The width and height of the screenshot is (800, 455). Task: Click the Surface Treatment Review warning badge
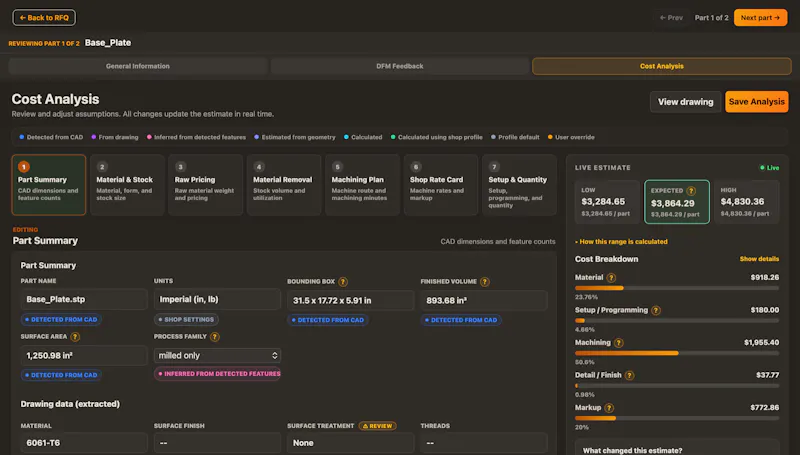[x=378, y=426]
